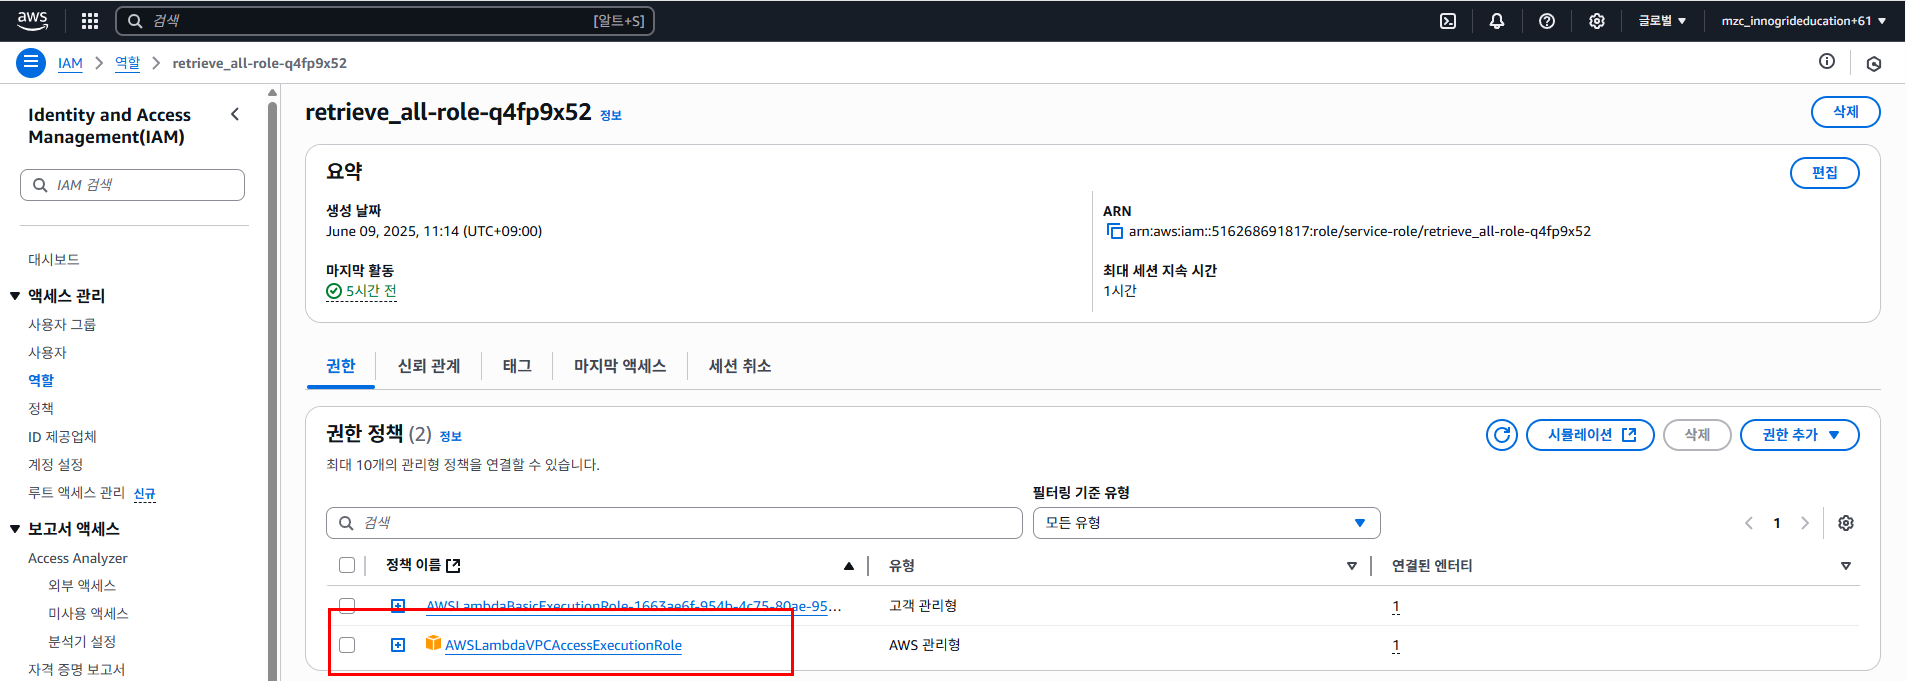Toggle the hamburger navigation menu icon
Viewport: 1906px width, 681px height.
pos(31,62)
